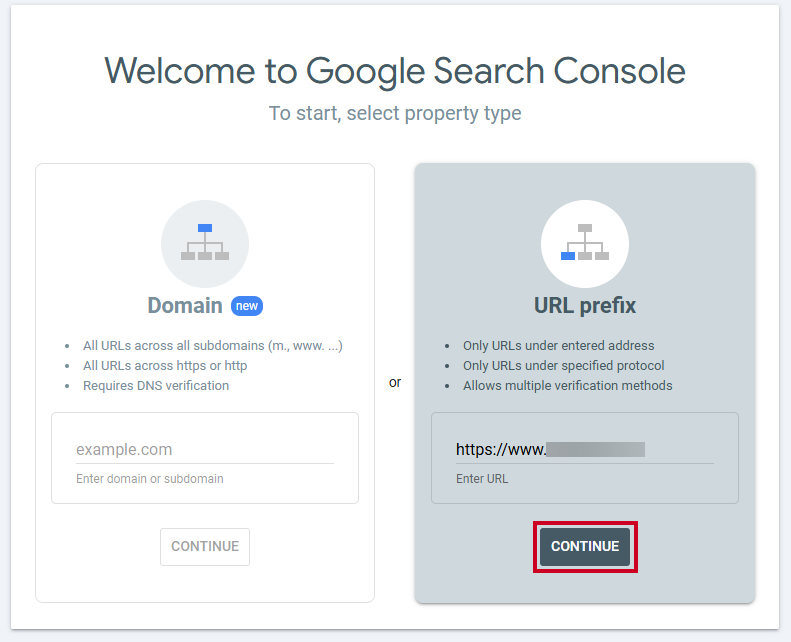Screen dimensions: 791x642
Task: Click the blue "new" badge beside Domain
Action: pos(247,306)
